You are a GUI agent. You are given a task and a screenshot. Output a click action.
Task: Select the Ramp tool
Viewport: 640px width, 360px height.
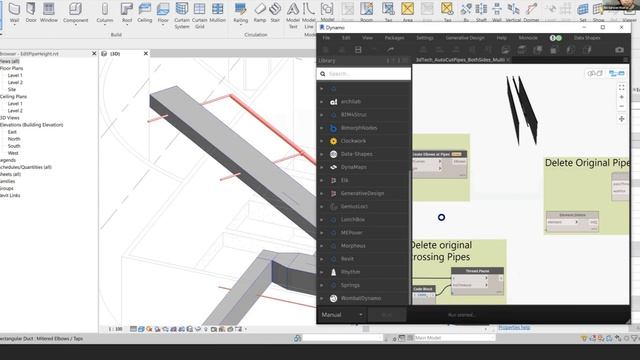tap(260, 12)
